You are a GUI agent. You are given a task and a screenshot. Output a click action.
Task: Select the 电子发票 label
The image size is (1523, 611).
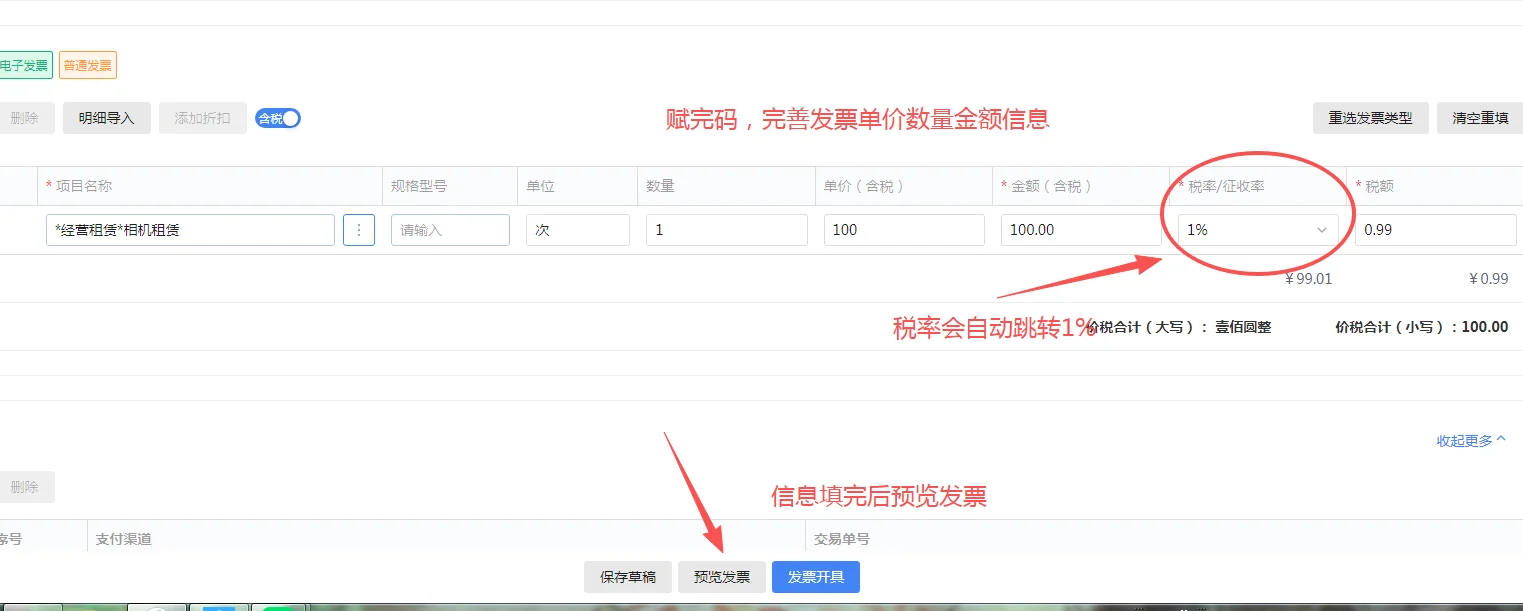point(25,64)
